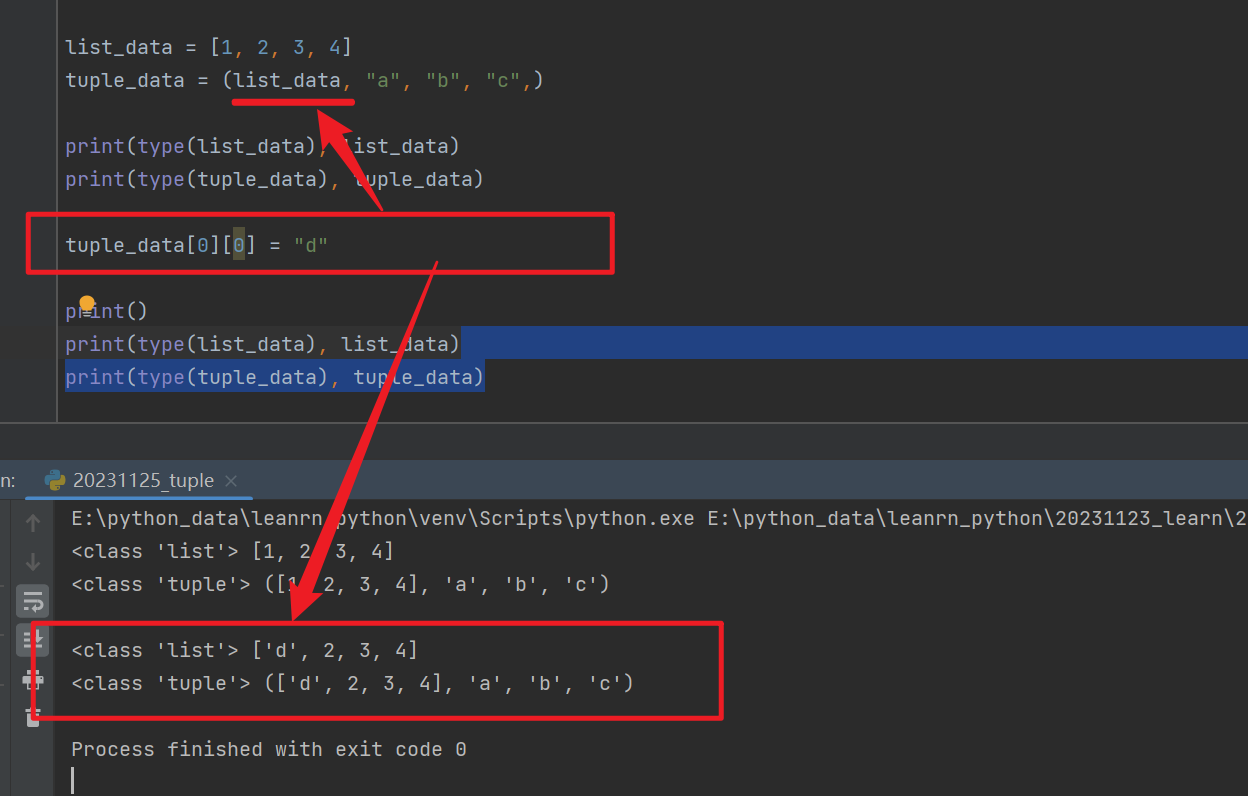Click the down-arrow navigation icon in console
1248x796 pixels.
pyautogui.click(x=32, y=562)
